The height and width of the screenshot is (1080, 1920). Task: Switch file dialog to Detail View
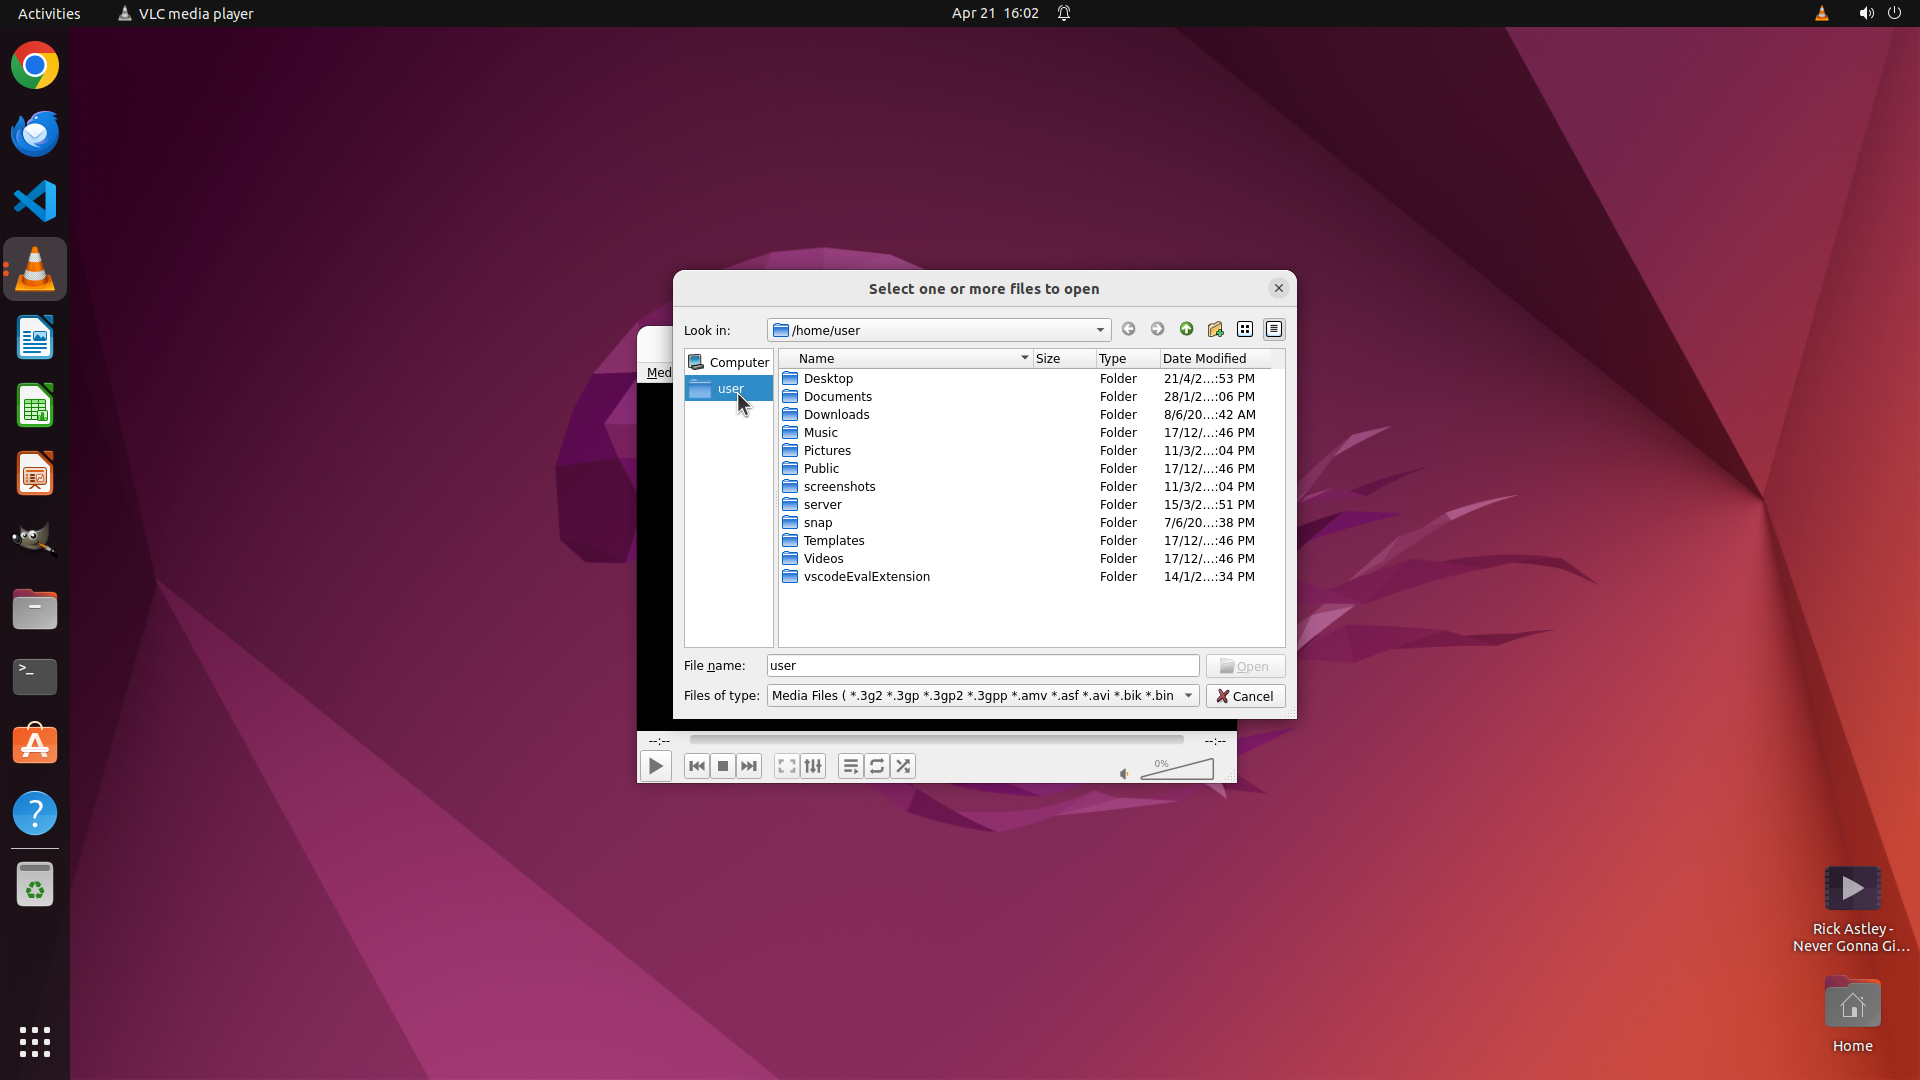(1274, 329)
